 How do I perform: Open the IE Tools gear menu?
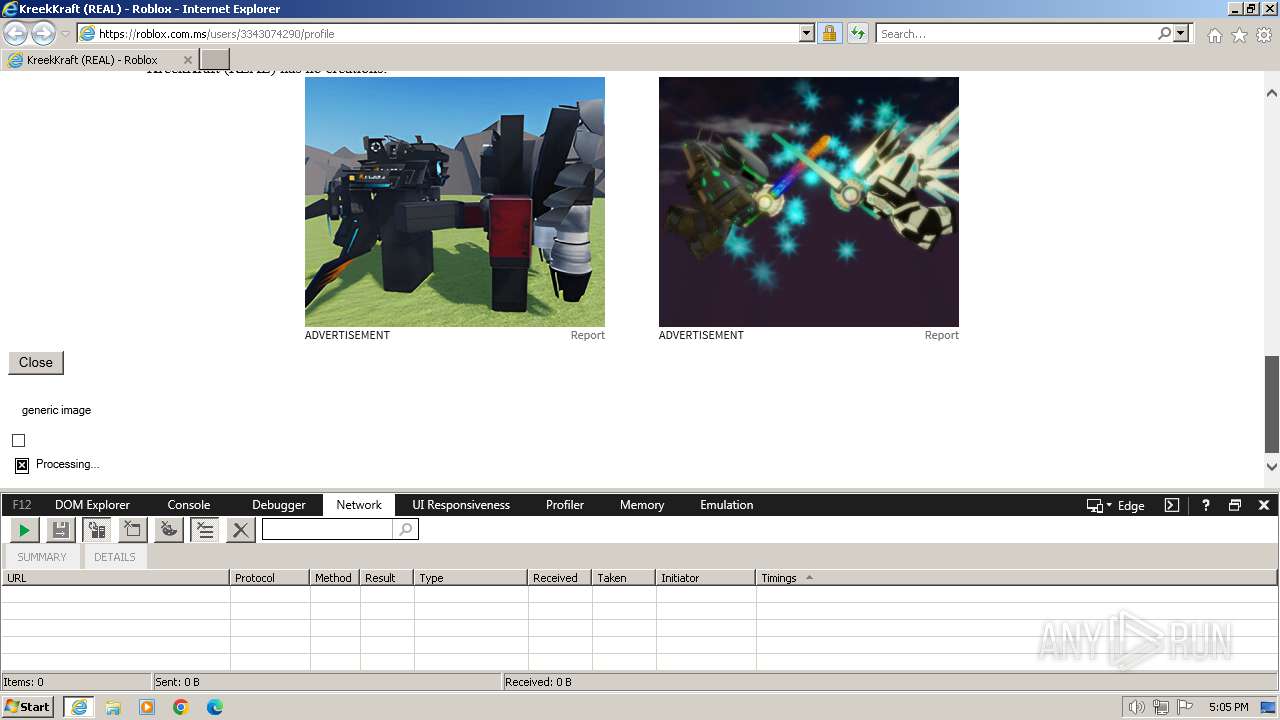[1264, 35]
